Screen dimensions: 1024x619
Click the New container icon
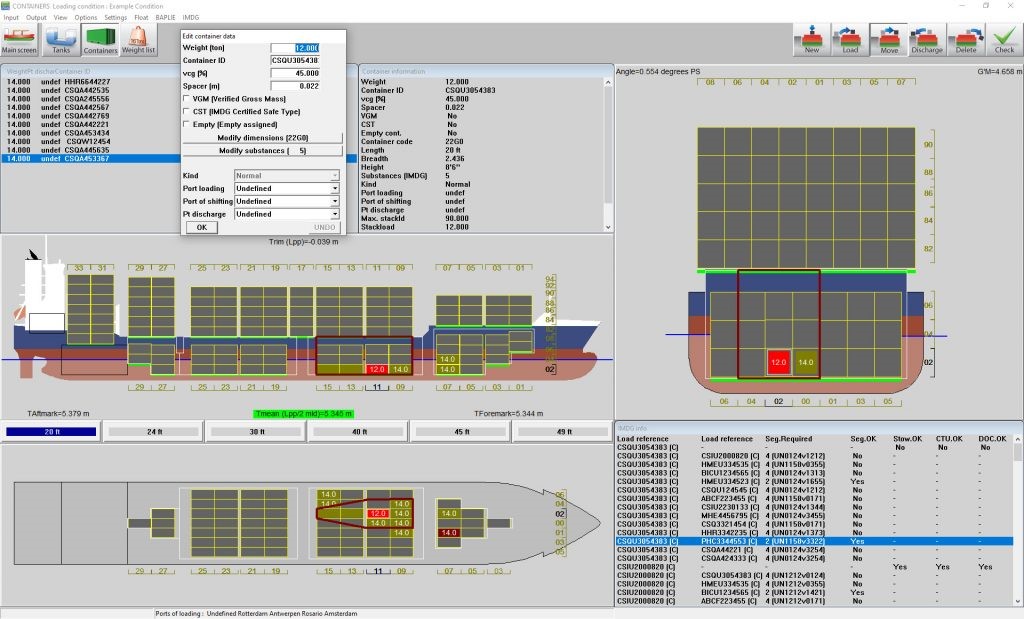(811, 38)
